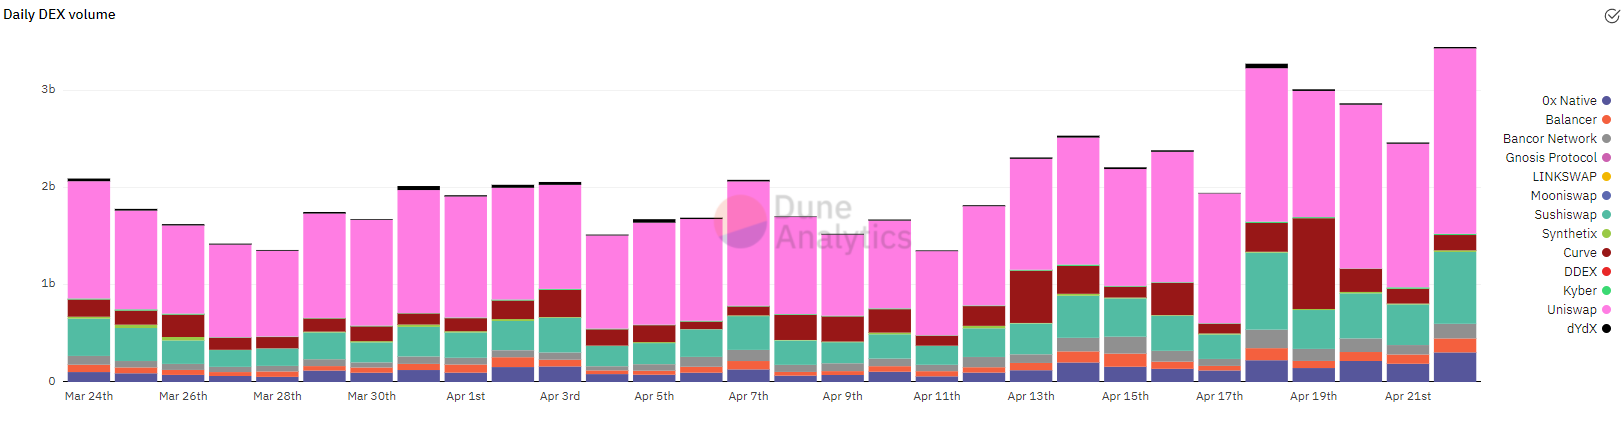Click the 0x Native legend color dot
Screen dimensions: 1623x424
(x=1606, y=101)
